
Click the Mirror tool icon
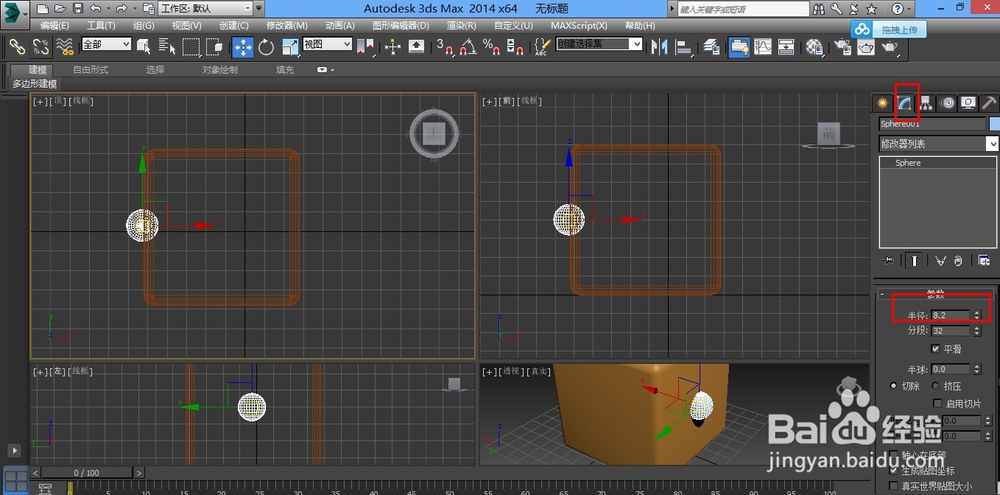pos(659,47)
